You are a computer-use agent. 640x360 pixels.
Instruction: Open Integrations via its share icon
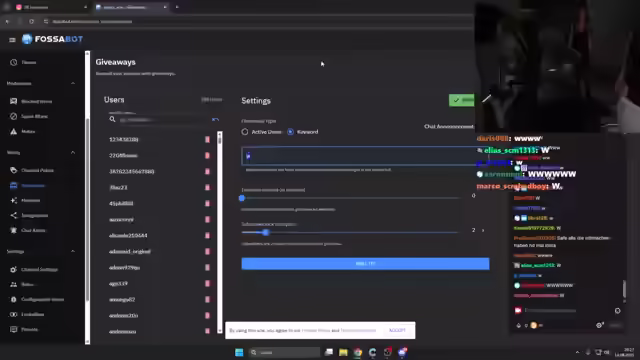pyautogui.click(x=13, y=215)
